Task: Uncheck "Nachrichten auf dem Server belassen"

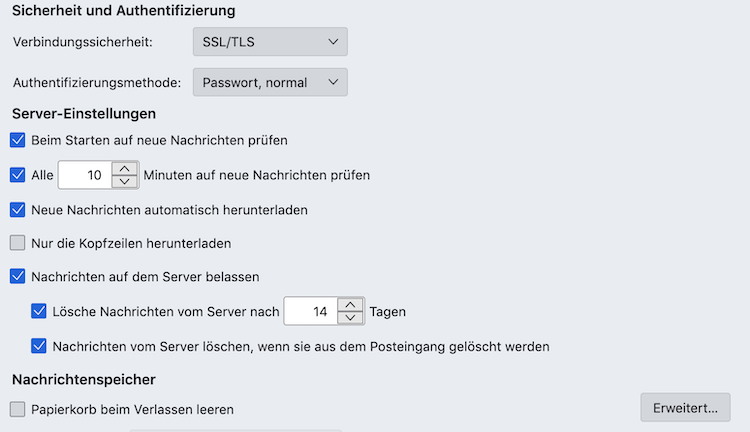Action: pyautogui.click(x=17, y=276)
